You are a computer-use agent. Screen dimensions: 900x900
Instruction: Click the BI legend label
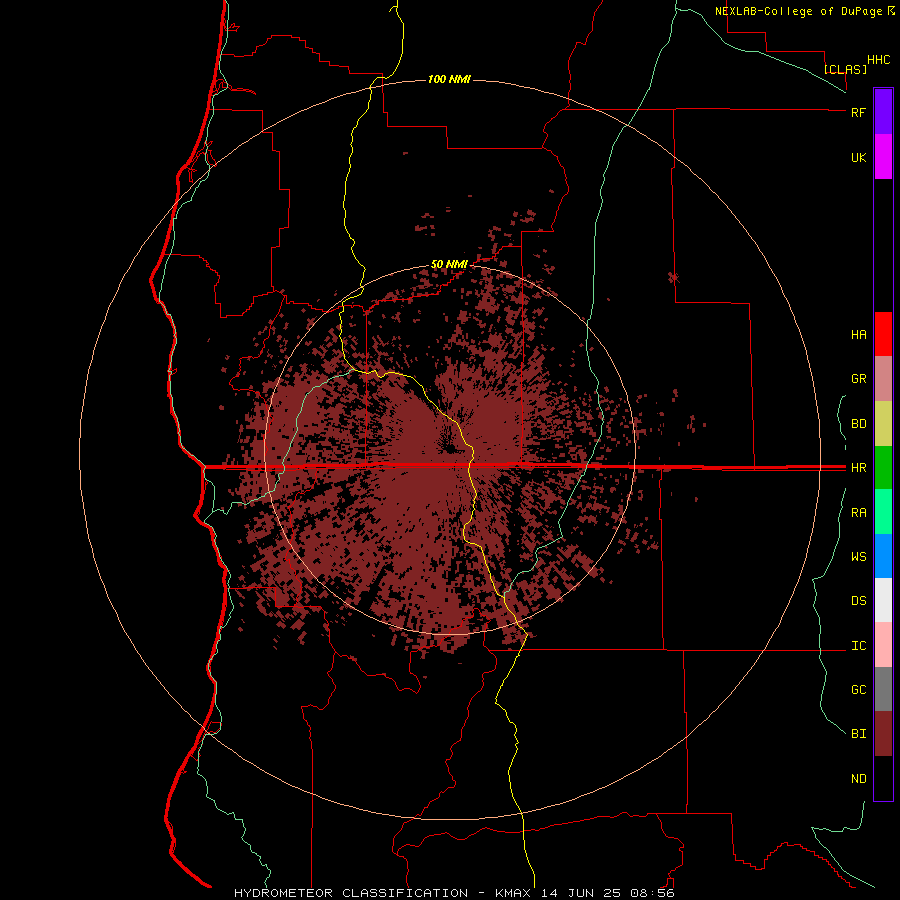point(858,734)
